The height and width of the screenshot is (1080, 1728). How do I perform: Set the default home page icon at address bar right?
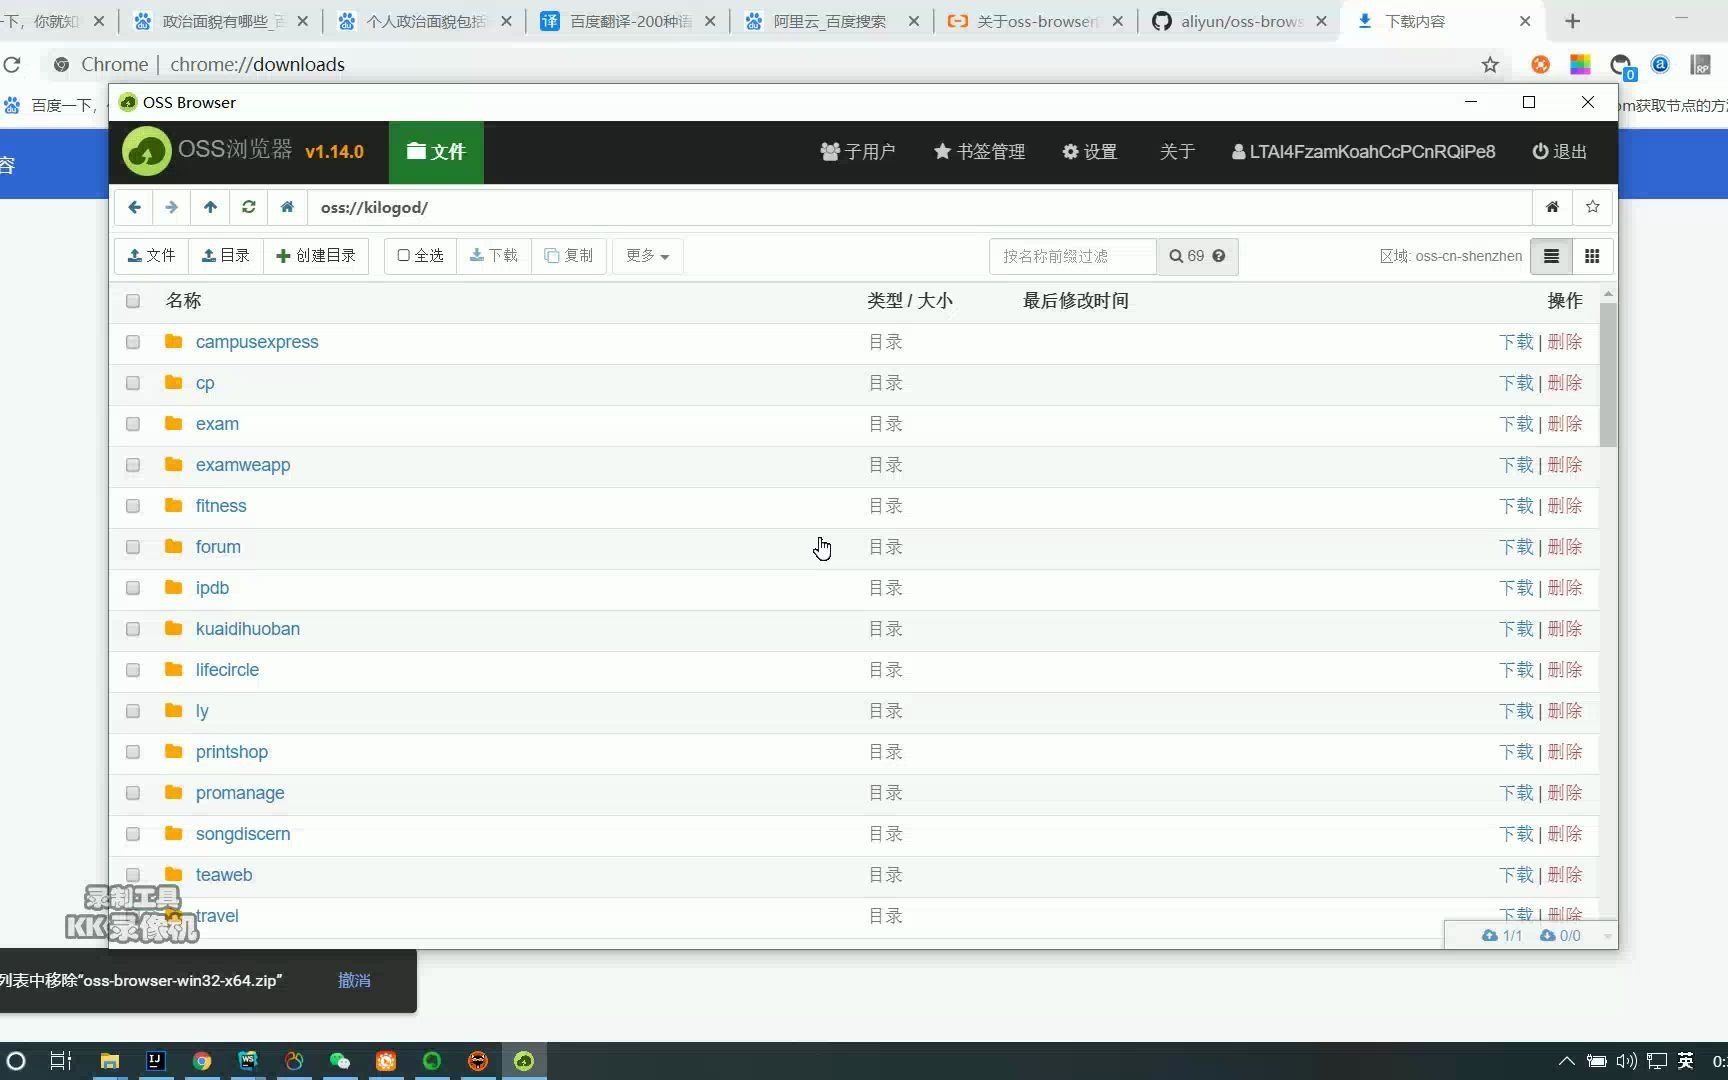click(1552, 207)
